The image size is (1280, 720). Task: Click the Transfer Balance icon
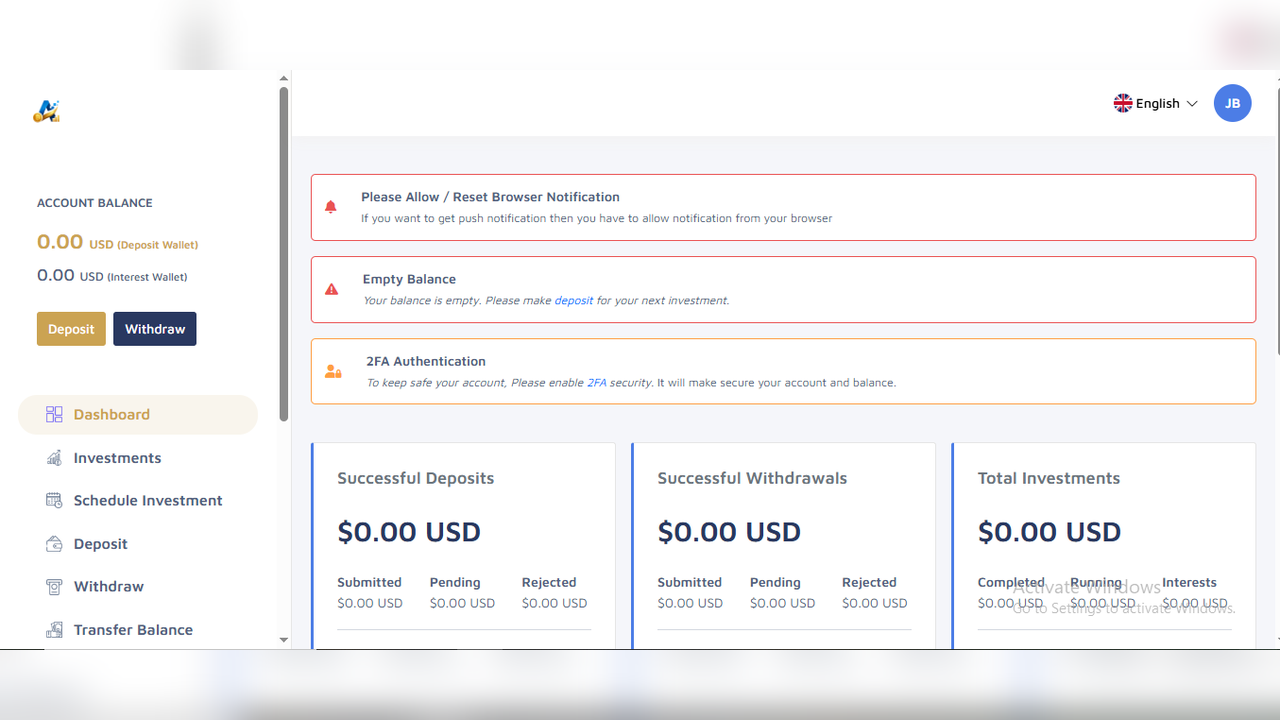point(54,630)
